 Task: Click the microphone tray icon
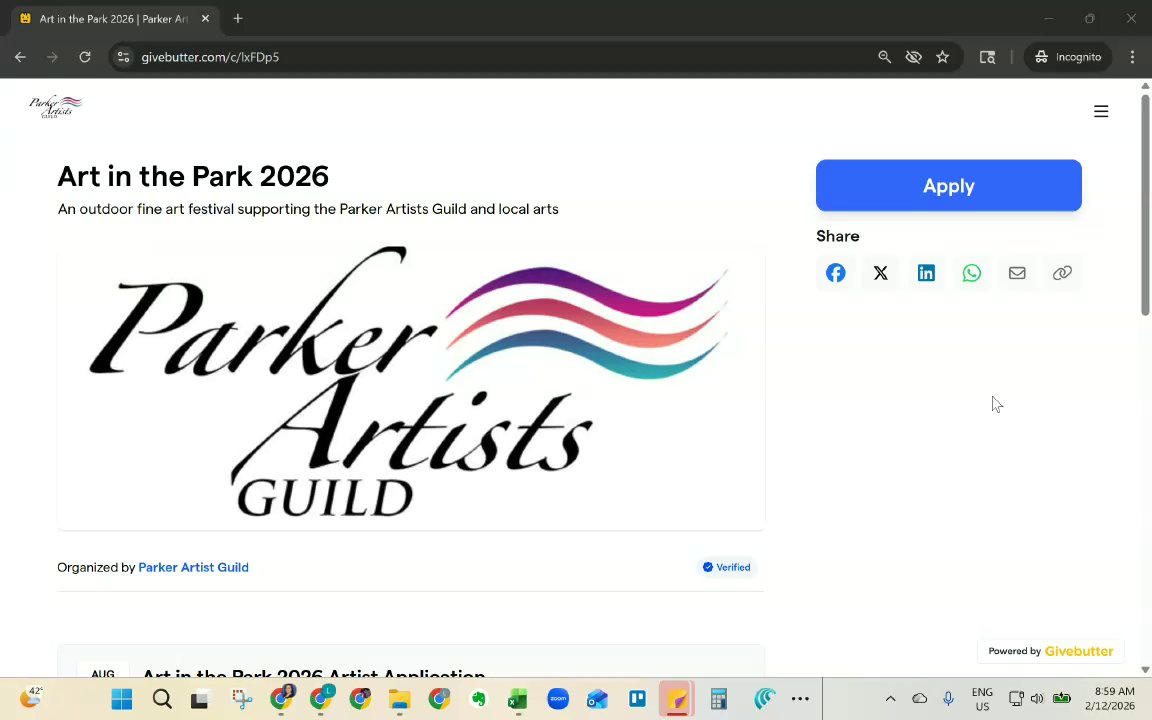point(948,699)
